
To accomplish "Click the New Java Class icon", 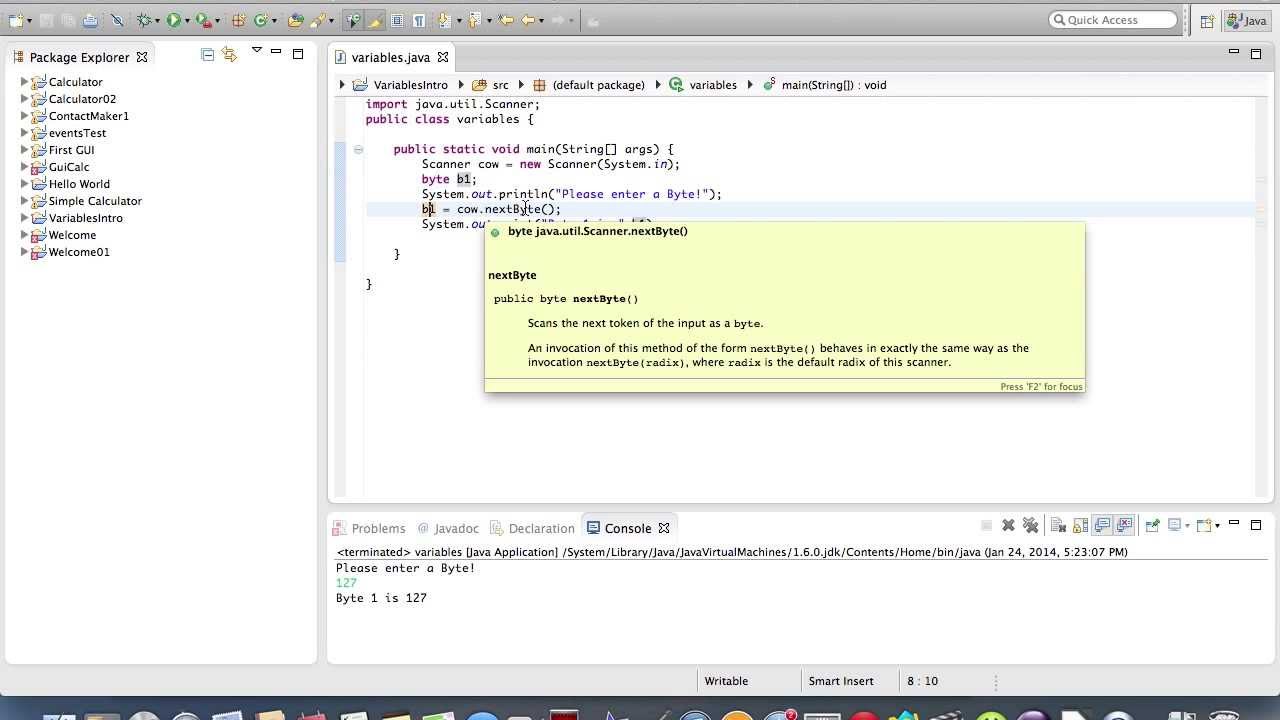I will 260,20.
